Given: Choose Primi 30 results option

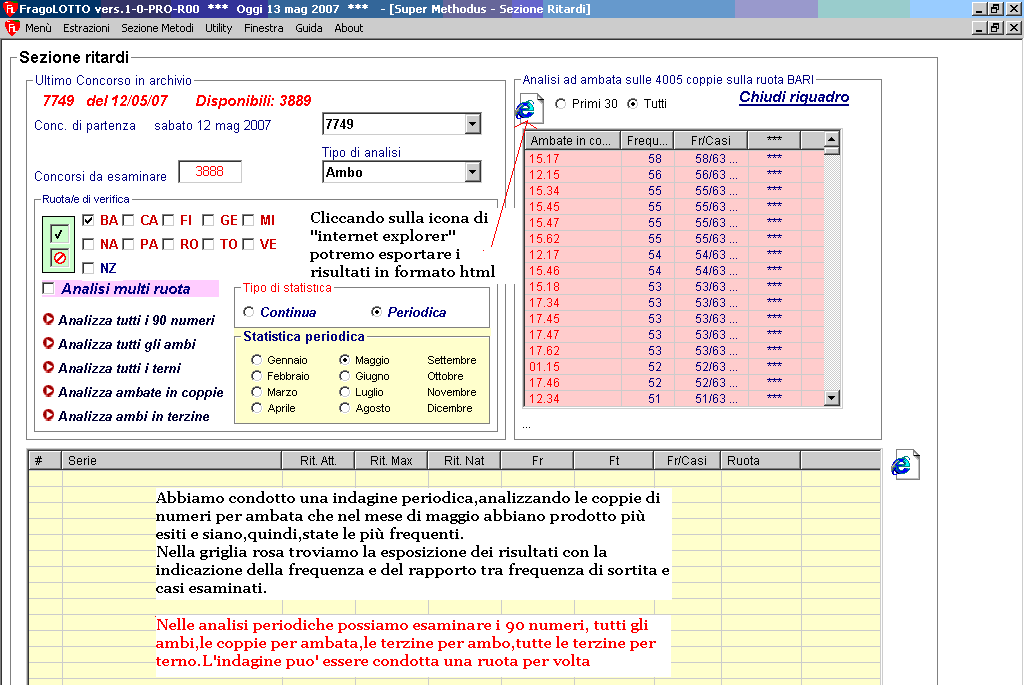Looking at the screenshot, I should click(x=560, y=103).
